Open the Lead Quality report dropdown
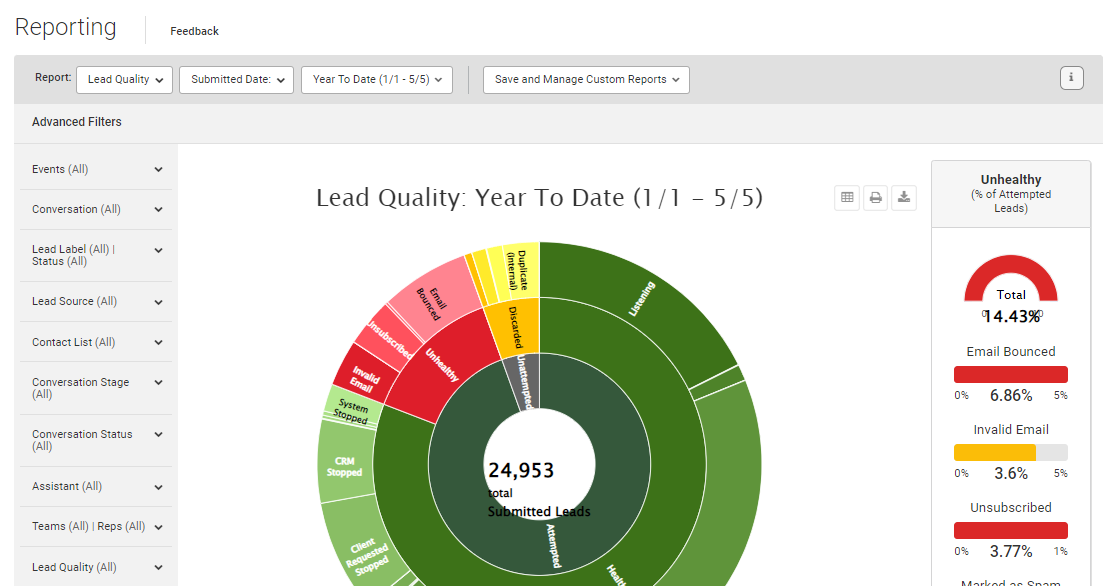1106x586 pixels. tap(124, 80)
